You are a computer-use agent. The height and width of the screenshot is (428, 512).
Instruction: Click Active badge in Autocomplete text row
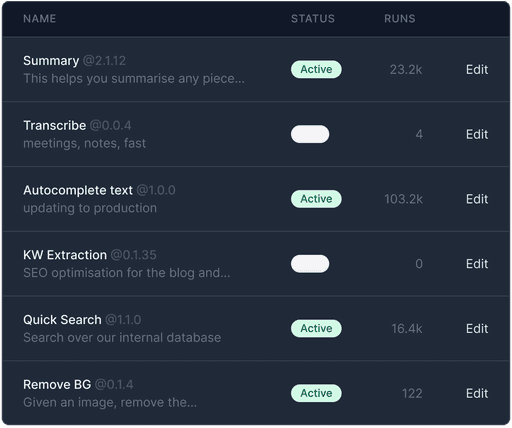tap(316, 199)
